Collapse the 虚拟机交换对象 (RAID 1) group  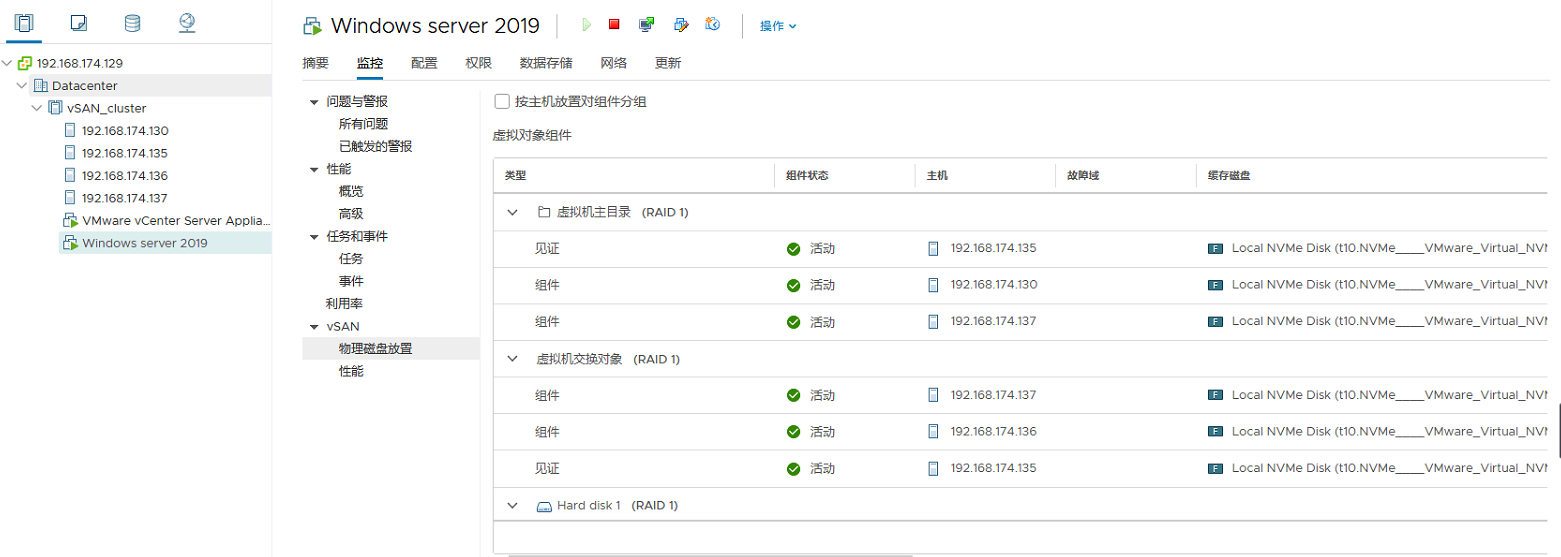point(513,359)
